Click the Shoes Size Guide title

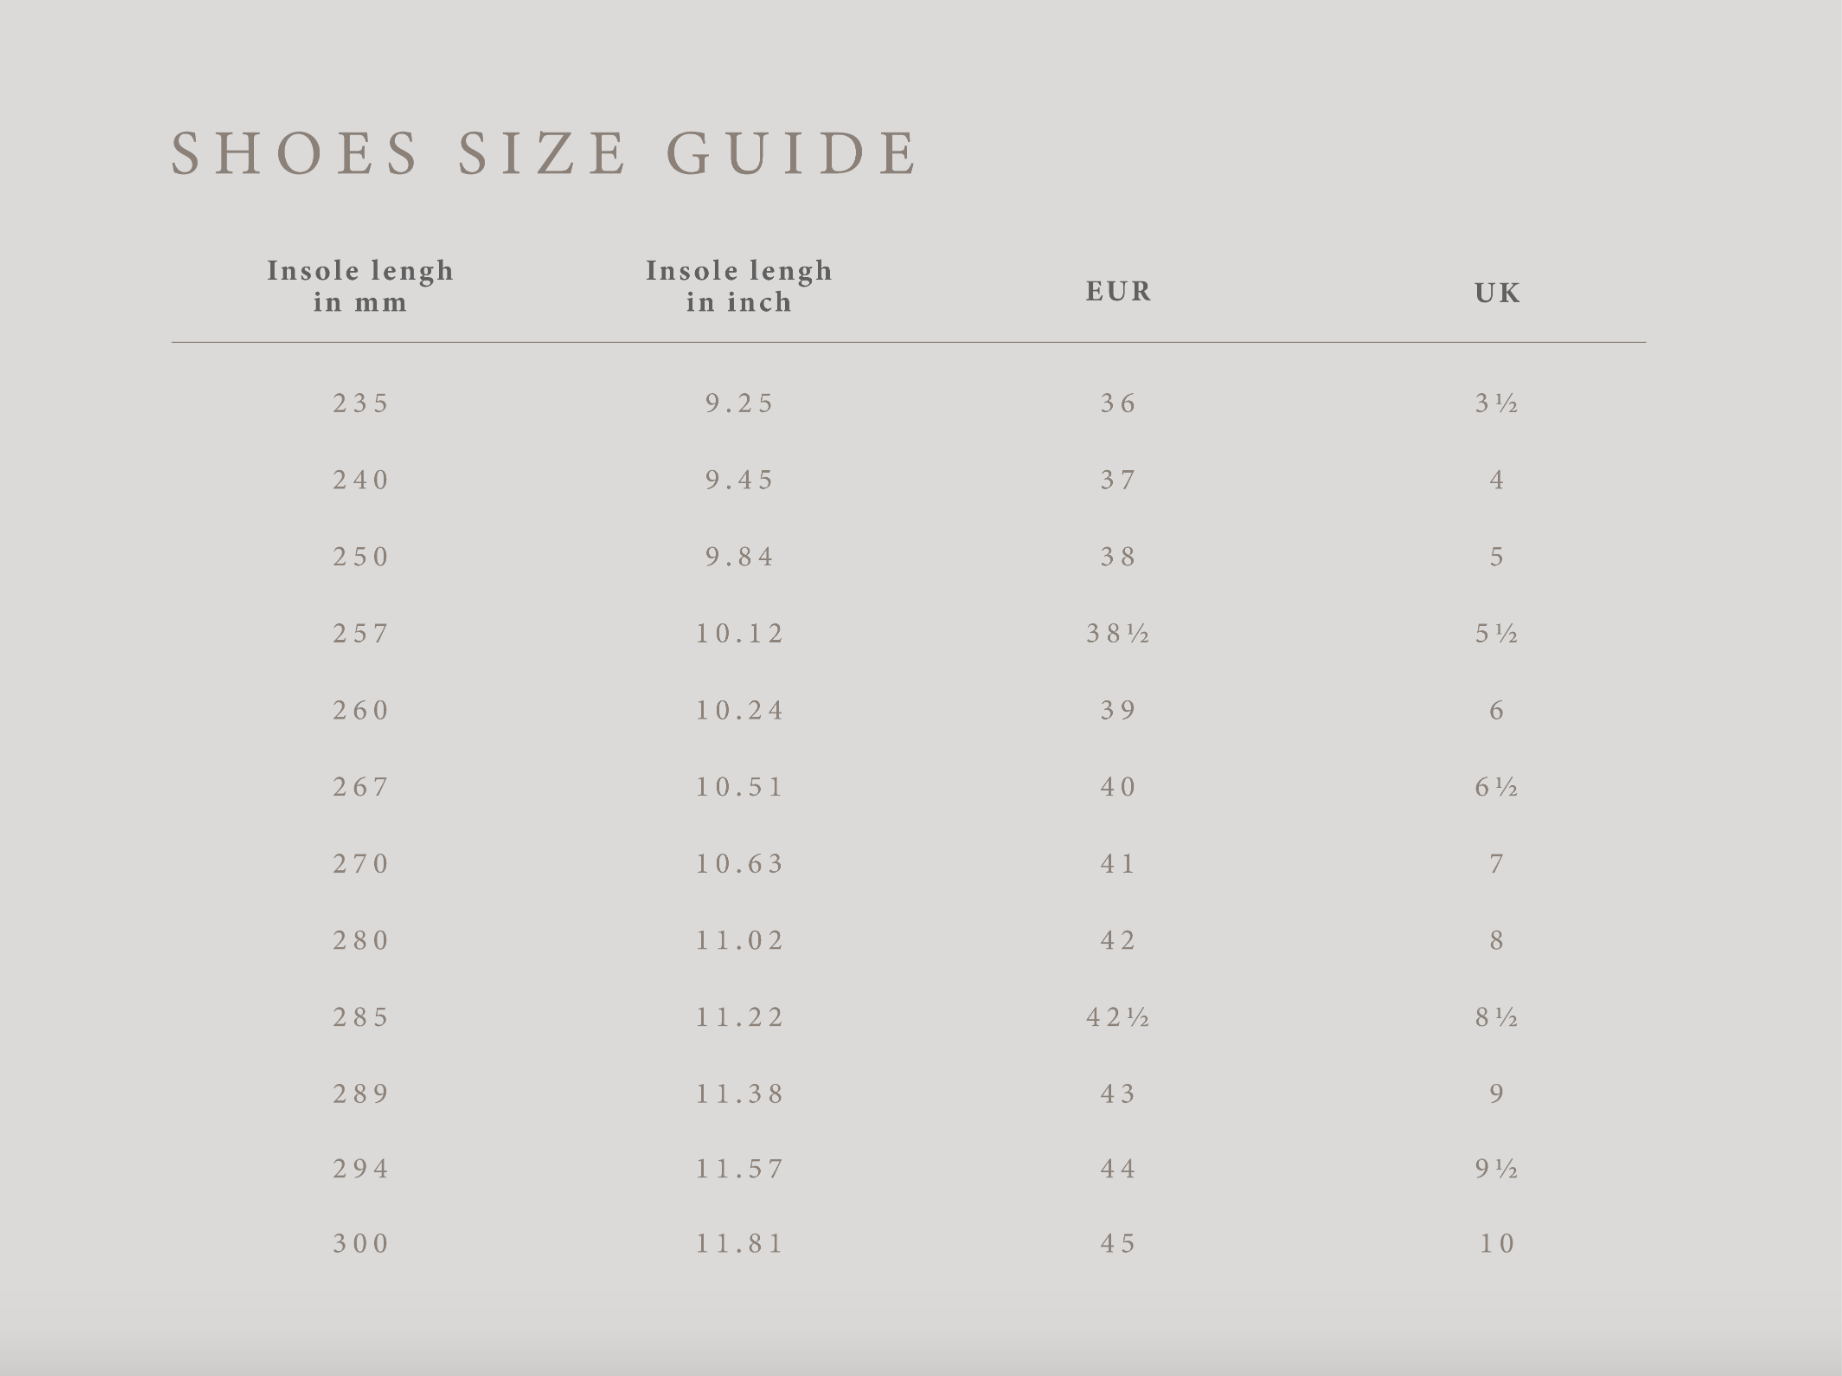544,153
